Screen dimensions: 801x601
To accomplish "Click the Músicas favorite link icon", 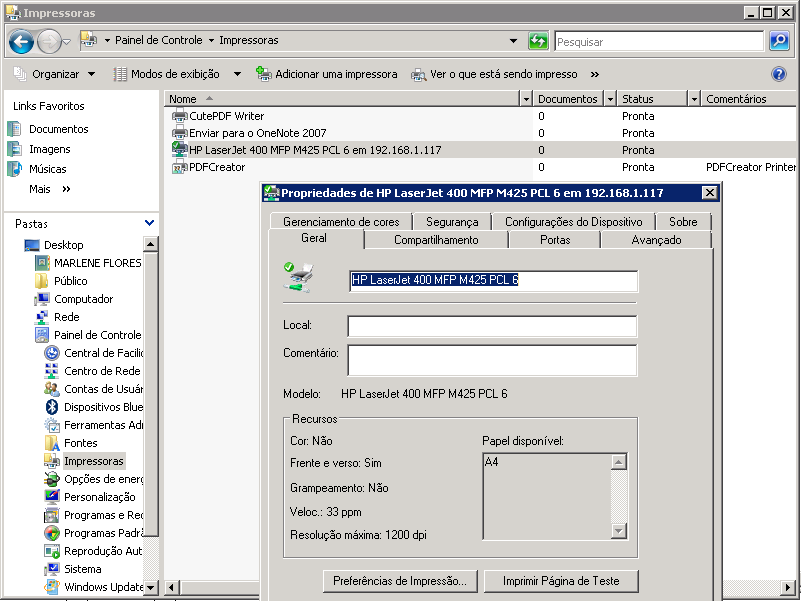I will click(14, 169).
